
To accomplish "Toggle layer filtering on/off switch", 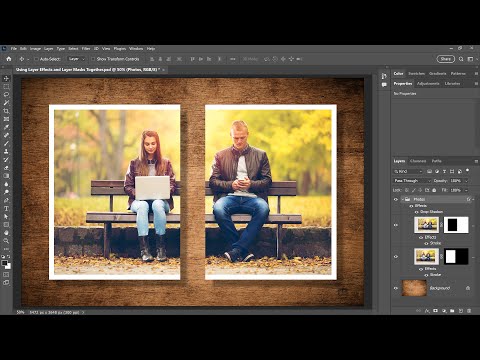I will point(468,170).
